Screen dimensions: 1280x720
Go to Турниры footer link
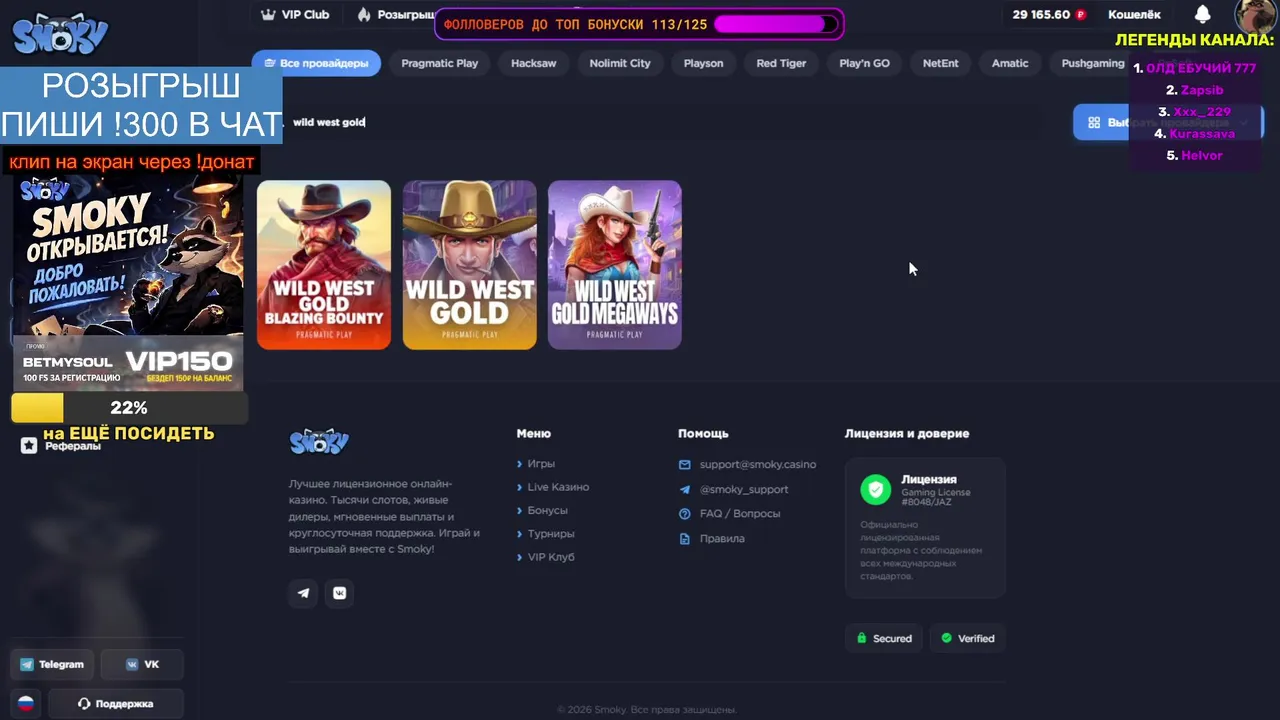click(551, 534)
